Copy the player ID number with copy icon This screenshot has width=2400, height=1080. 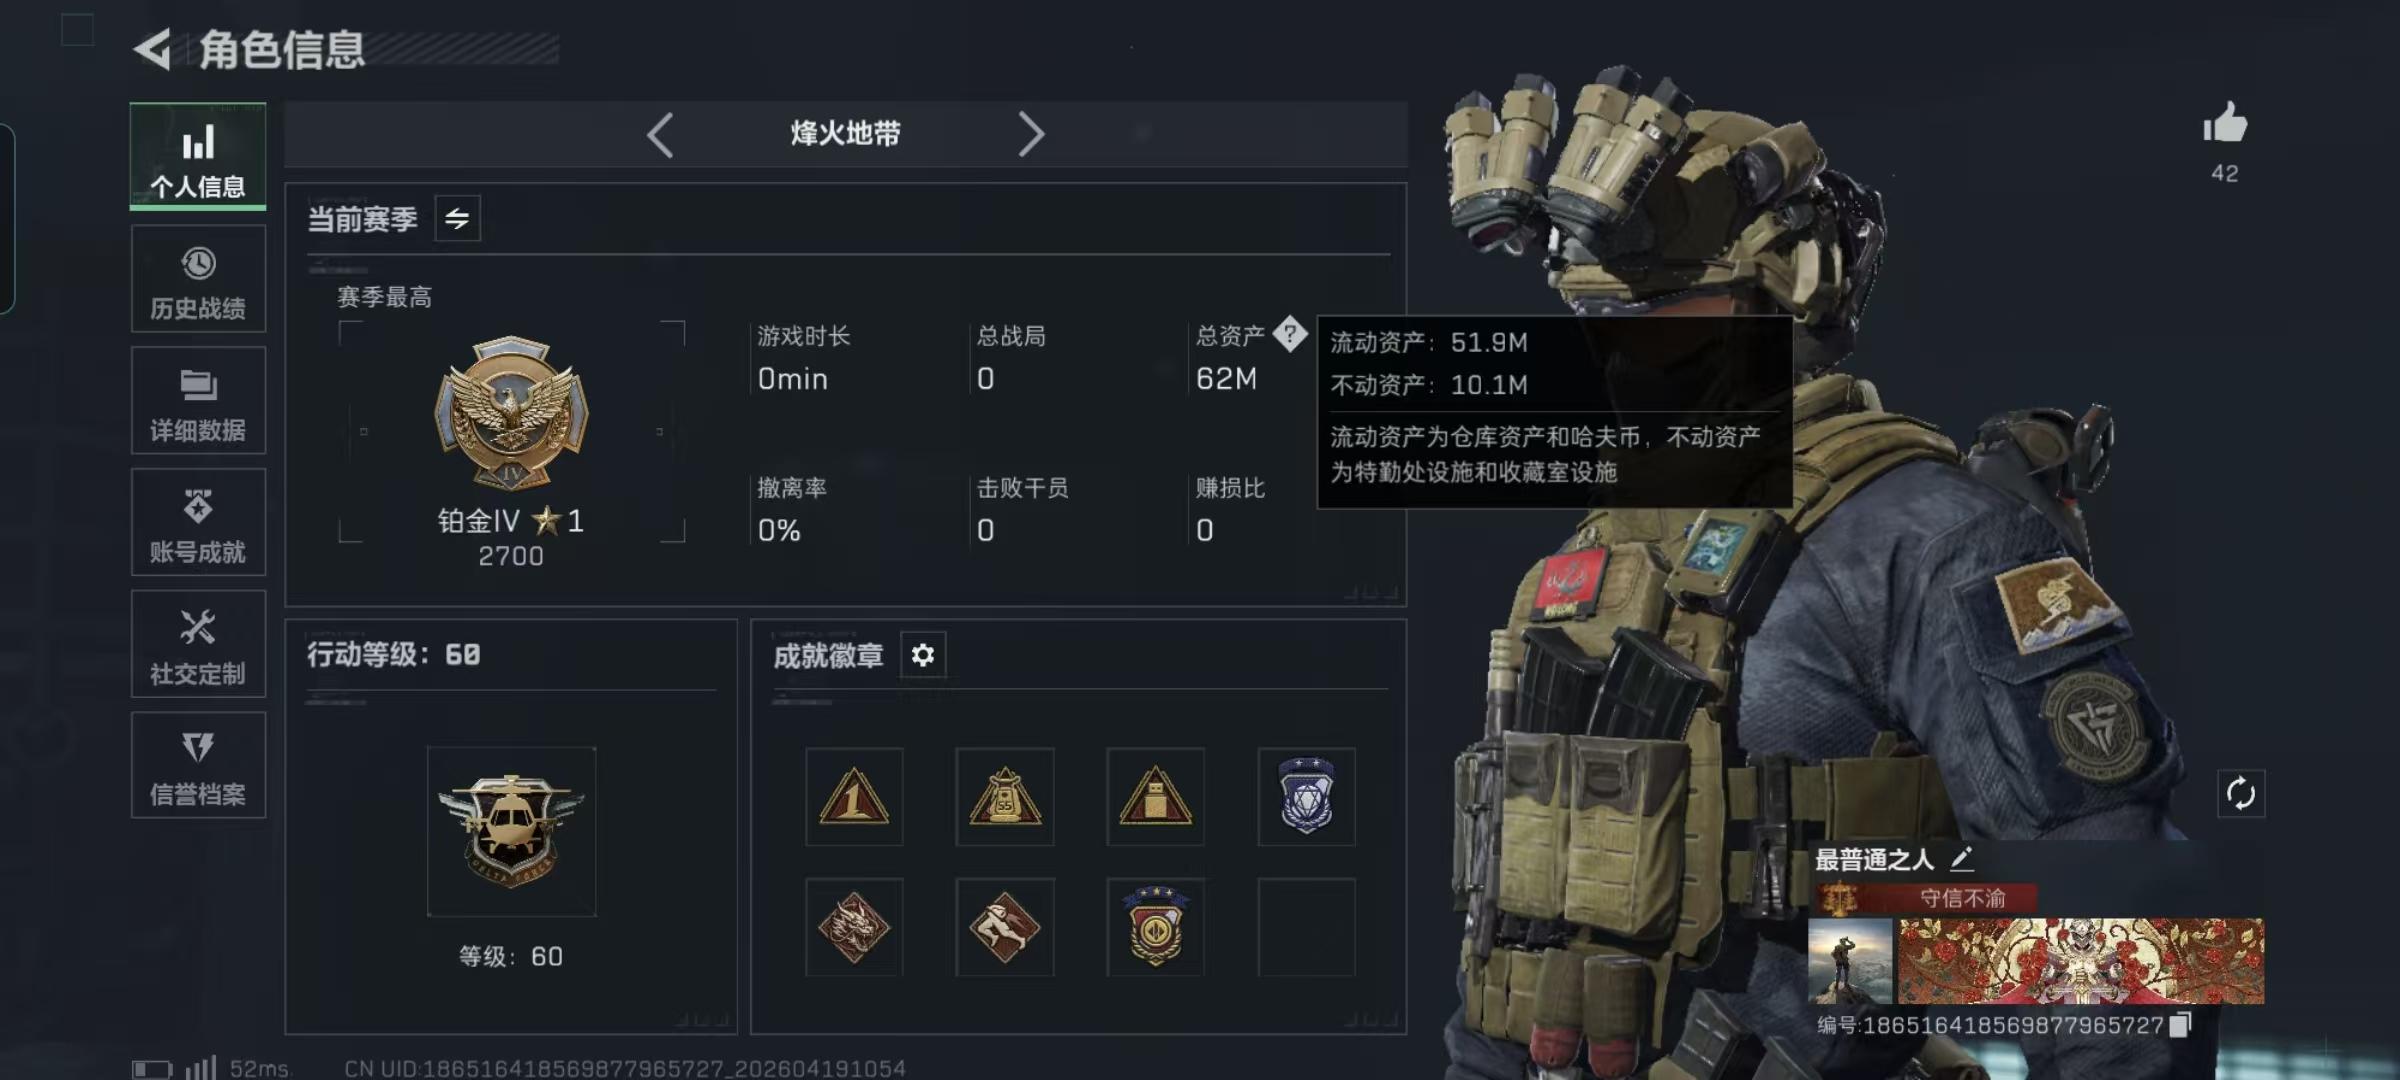(x=2181, y=1024)
